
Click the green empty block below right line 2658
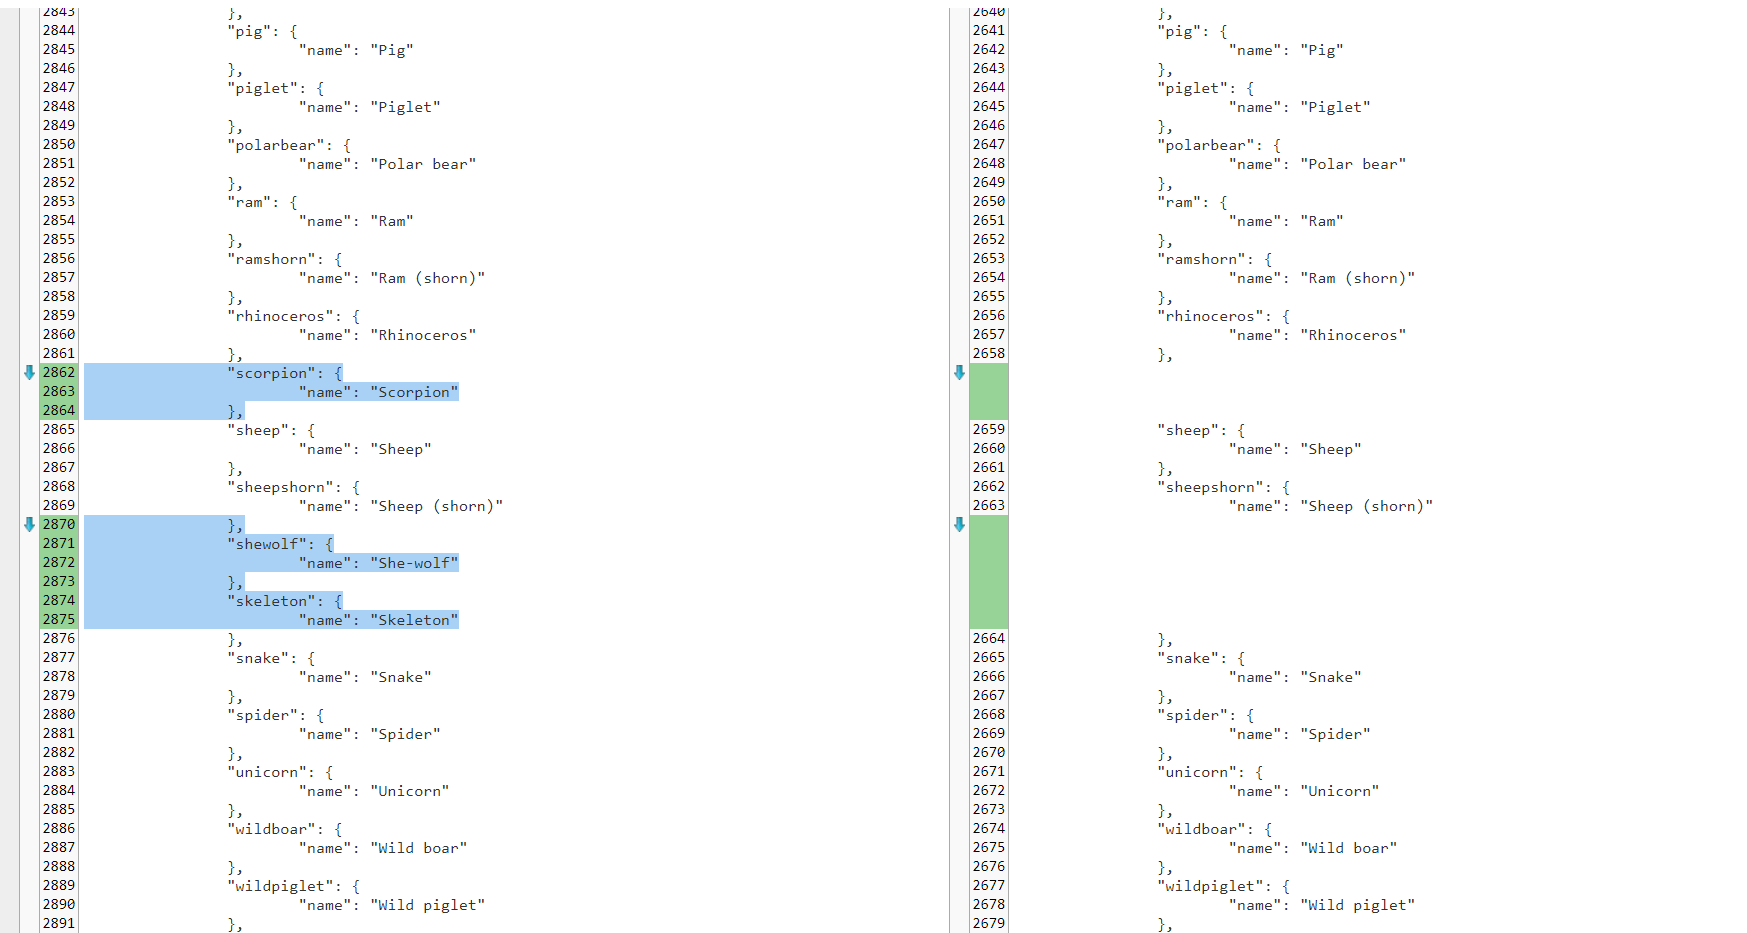coord(988,391)
